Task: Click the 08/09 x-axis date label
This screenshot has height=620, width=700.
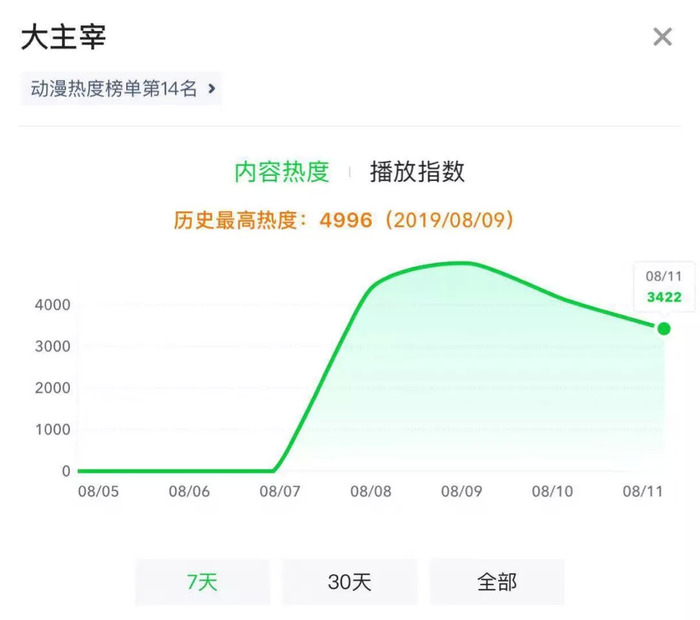Action: pos(461,492)
